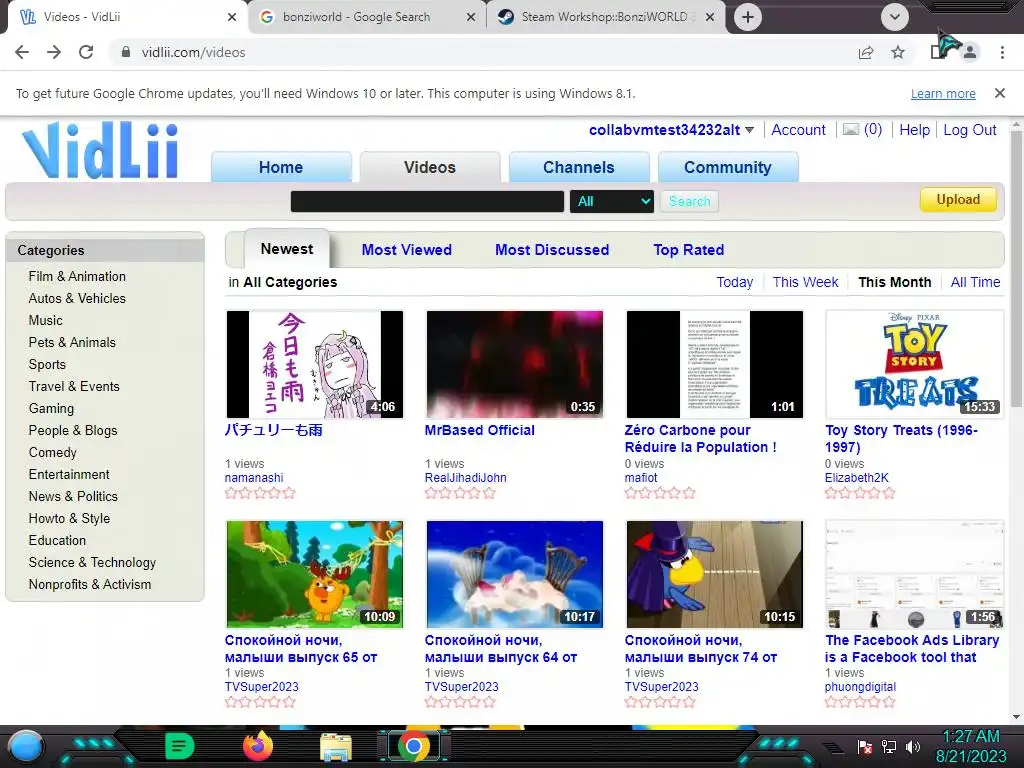This screenshot has width=1024, height=768.
Task: Focus the VidLii search box
Action: [x=427, y=201]
